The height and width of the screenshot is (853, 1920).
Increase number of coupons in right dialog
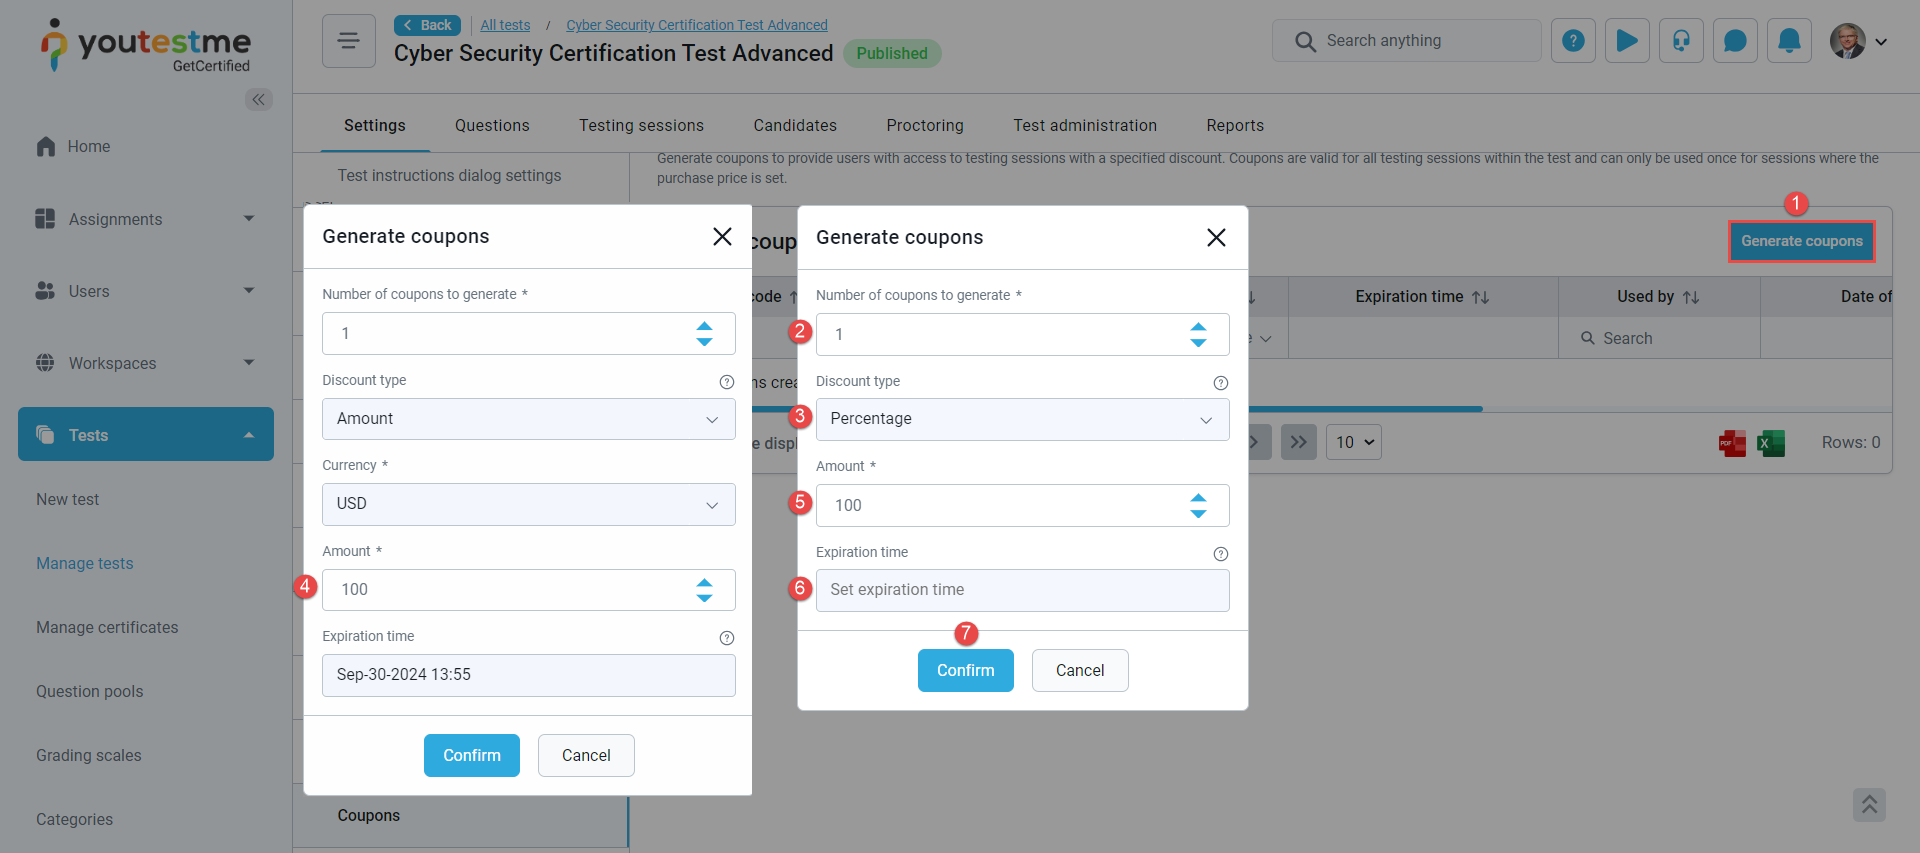[1198, 327]
